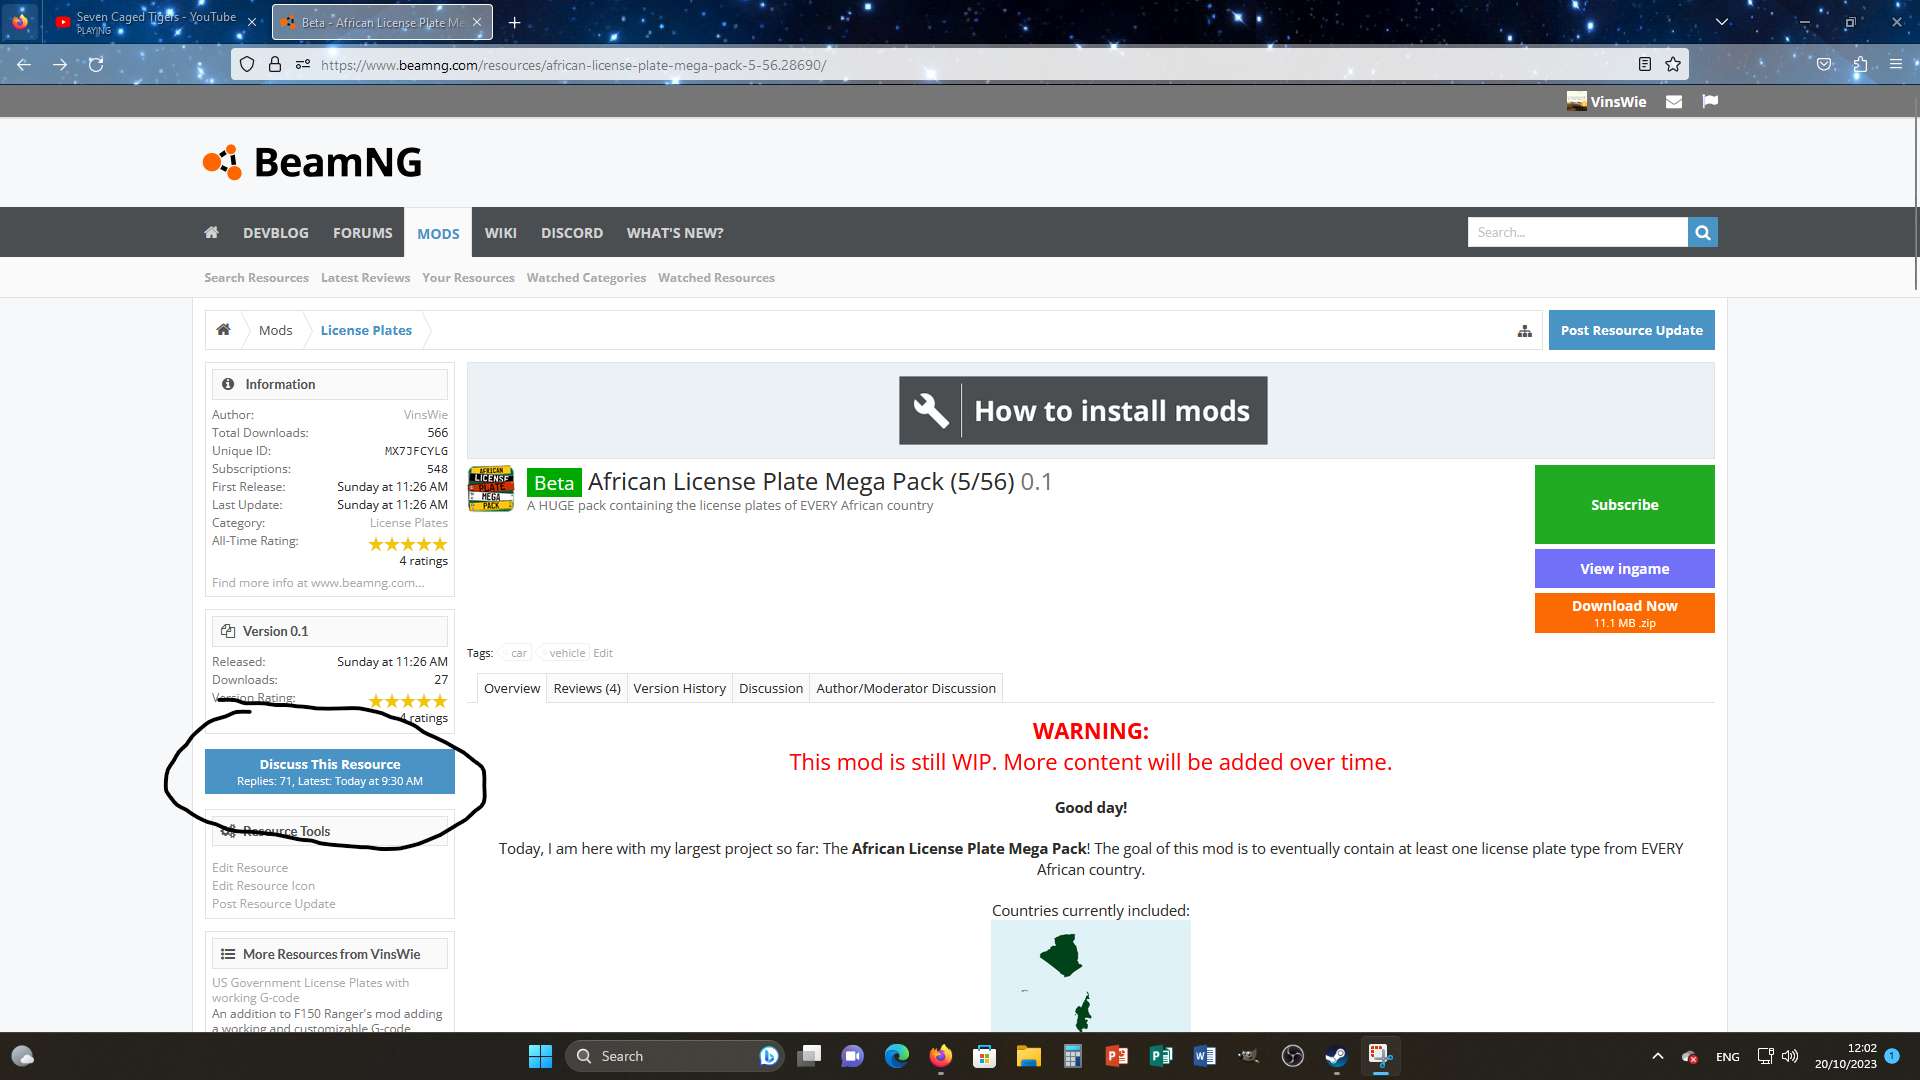
Task: Click Edit link next to tags
Action: point(603,653)
